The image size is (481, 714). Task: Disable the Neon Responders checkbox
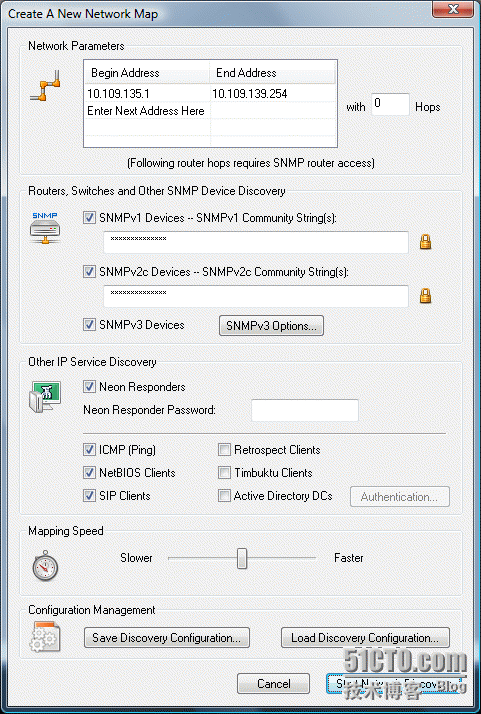[x=89, y=387]
